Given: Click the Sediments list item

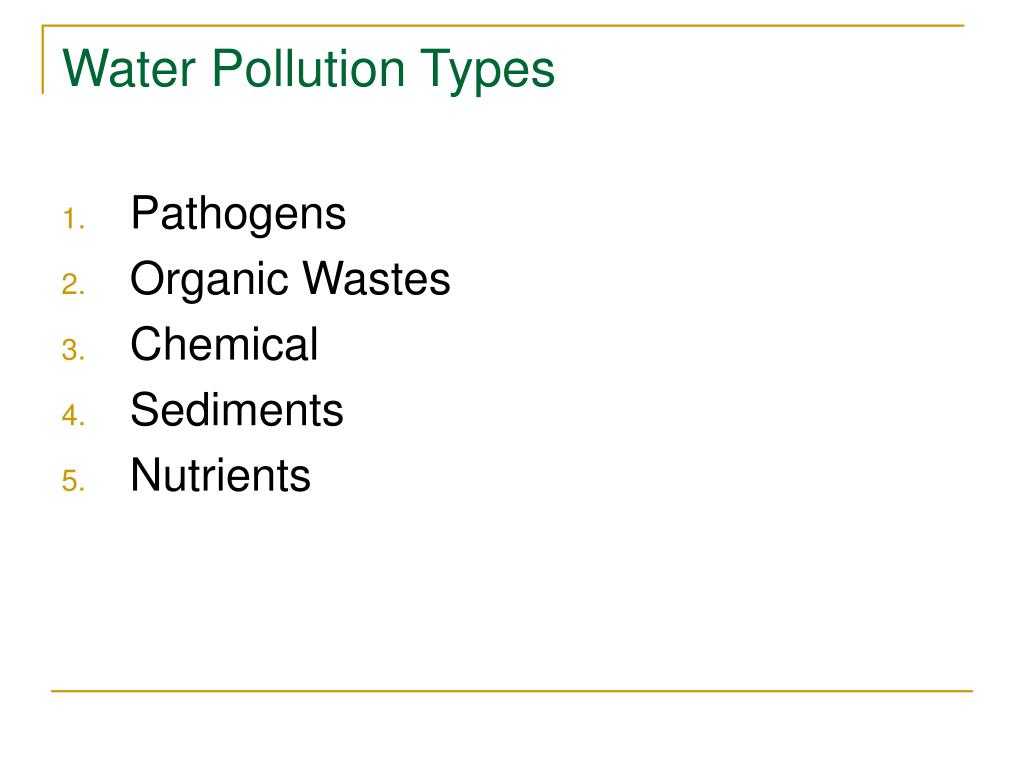Looking at the screenshot, I should click(x=236, y=409).
